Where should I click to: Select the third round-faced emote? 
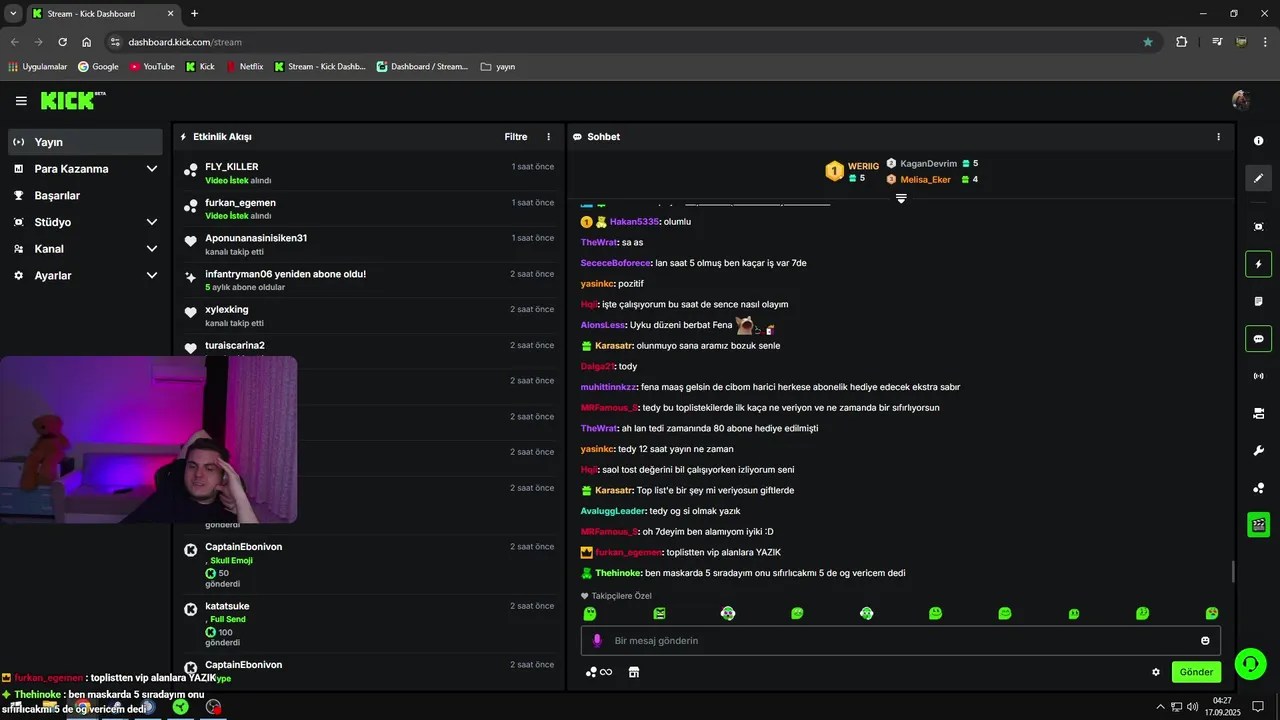tap(728, 613)
